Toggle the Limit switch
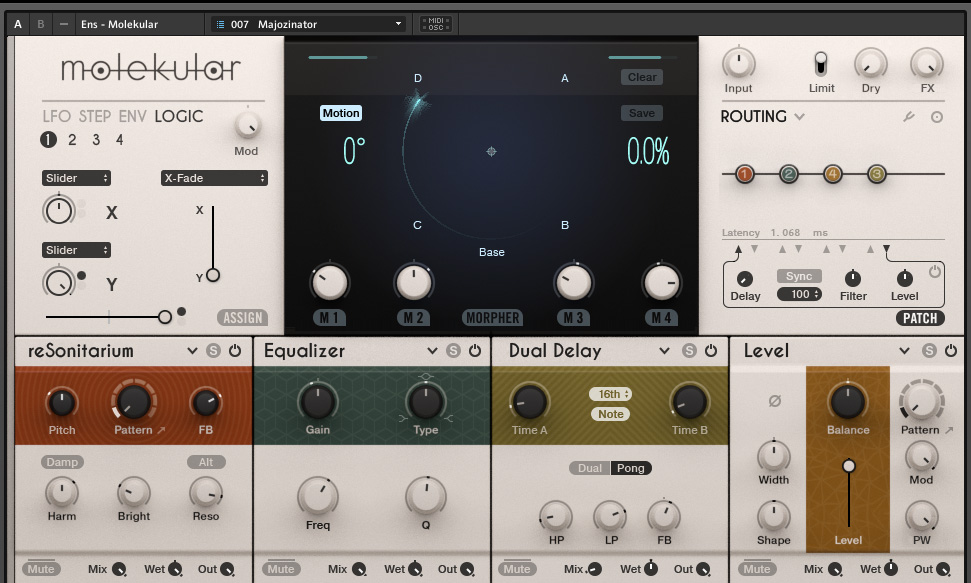 pos(821,64)
